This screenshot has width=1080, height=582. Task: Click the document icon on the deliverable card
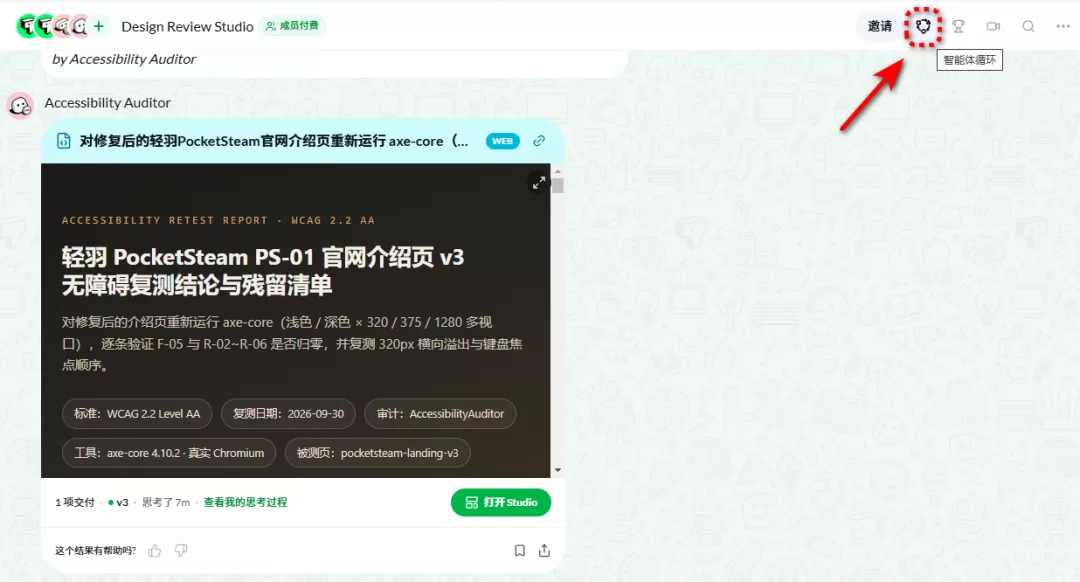tap(63, 141)
